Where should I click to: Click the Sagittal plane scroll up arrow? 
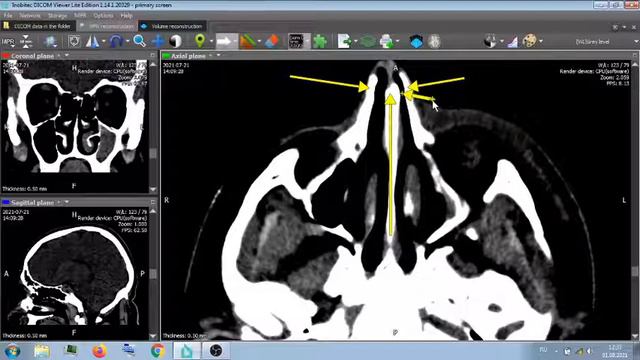pyautogui.click(x=153, y=211)
